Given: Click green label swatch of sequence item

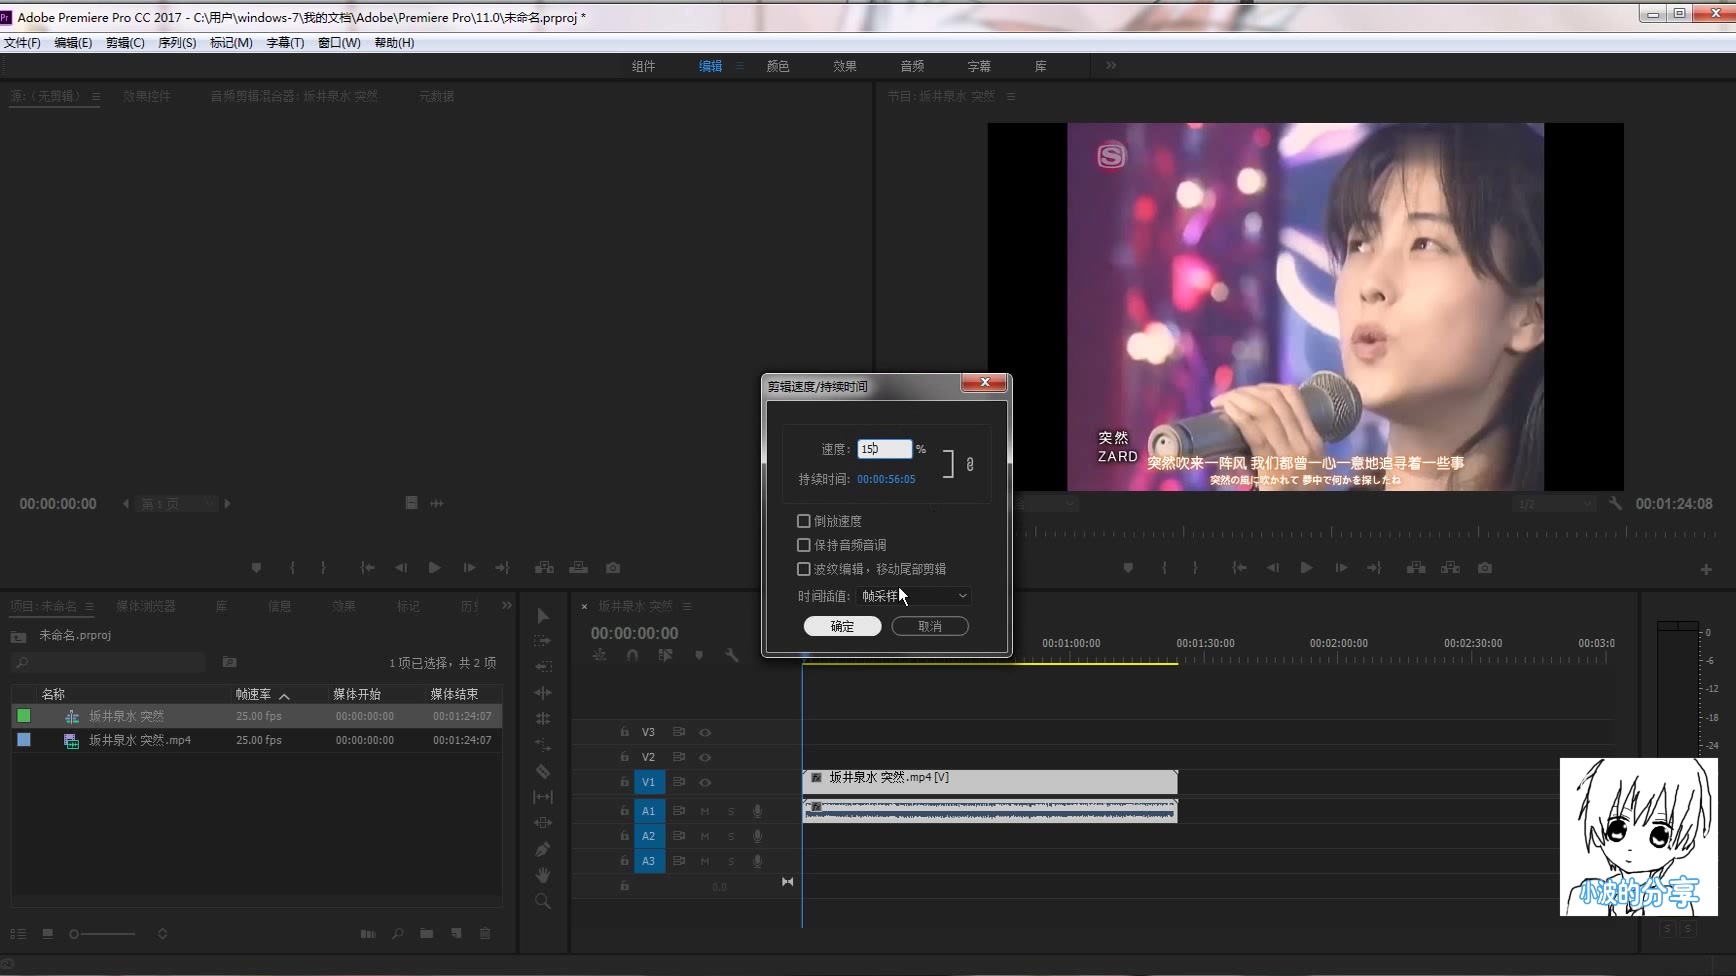Looking at the screenshot, I should pos(24,716).
